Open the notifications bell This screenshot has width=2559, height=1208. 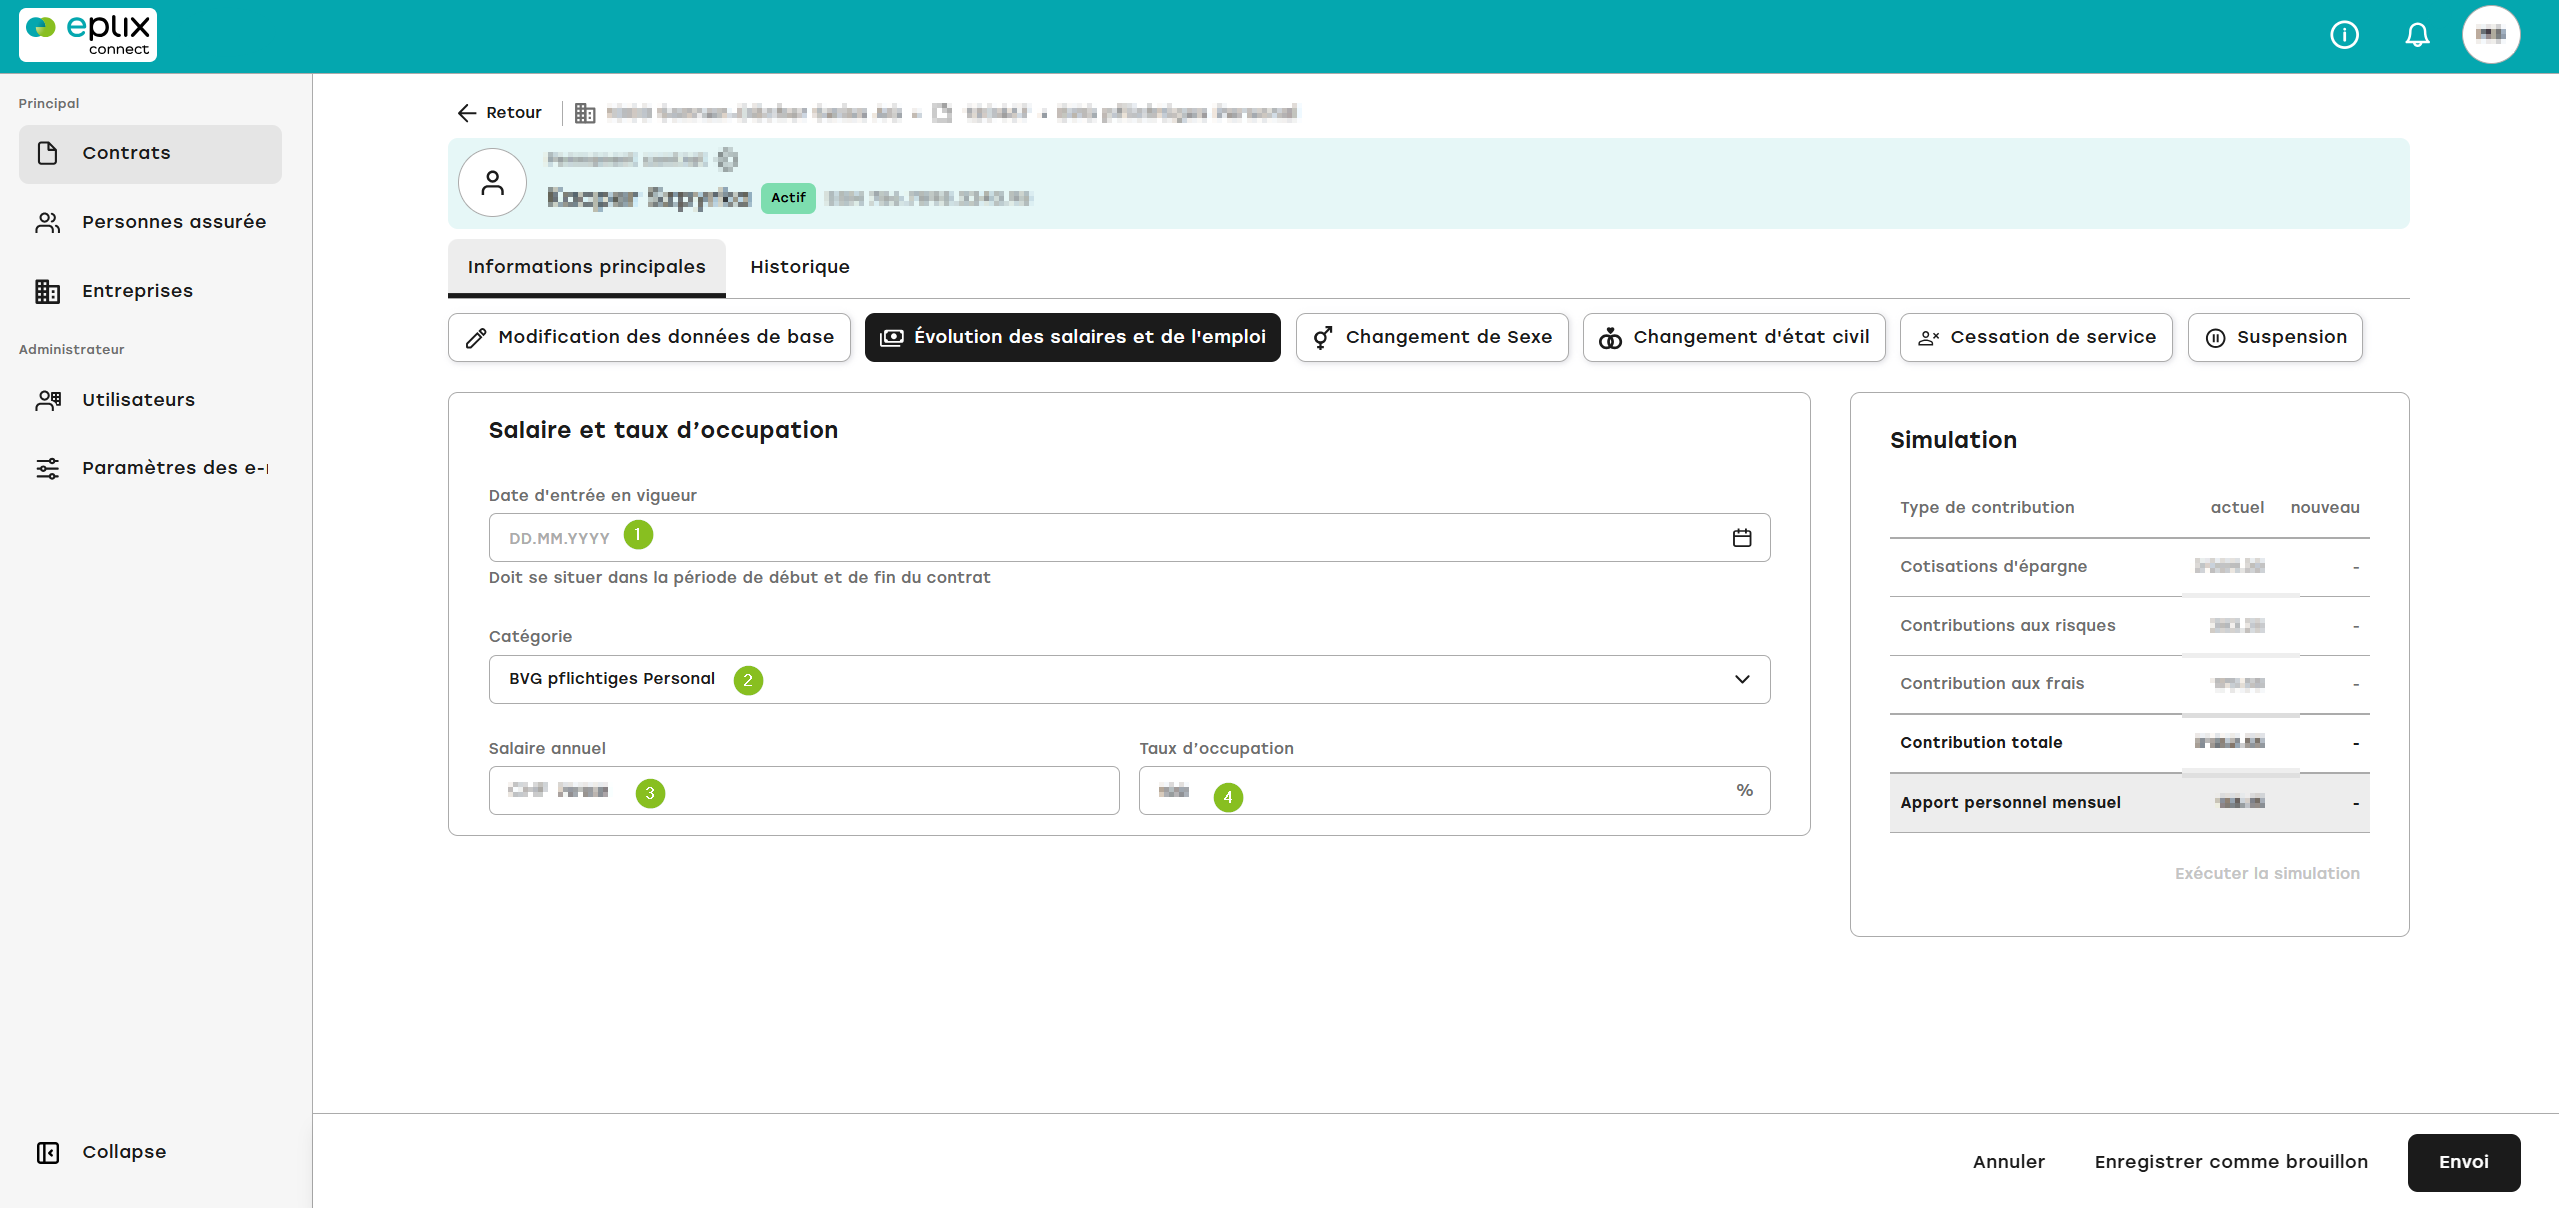click(2417, 35)
